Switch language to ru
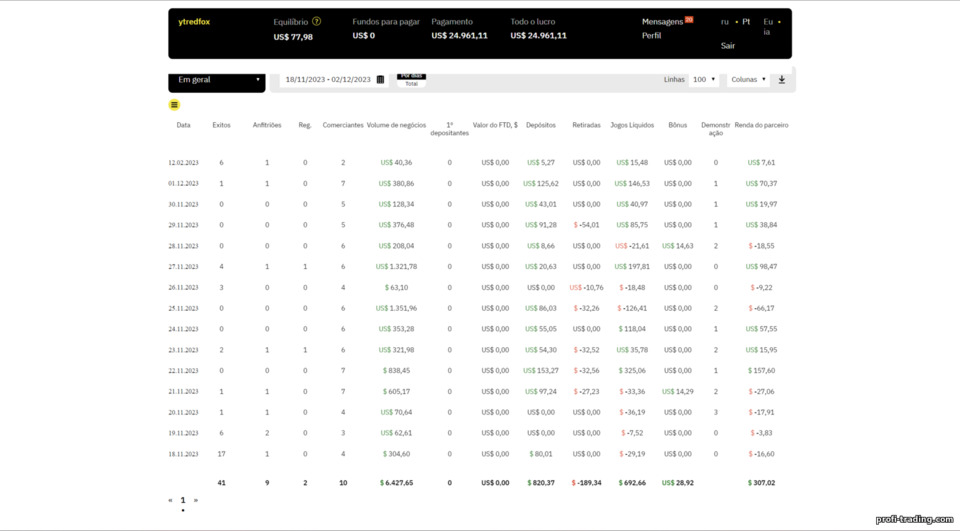The image size is (960, 531). tap(725, 21)
